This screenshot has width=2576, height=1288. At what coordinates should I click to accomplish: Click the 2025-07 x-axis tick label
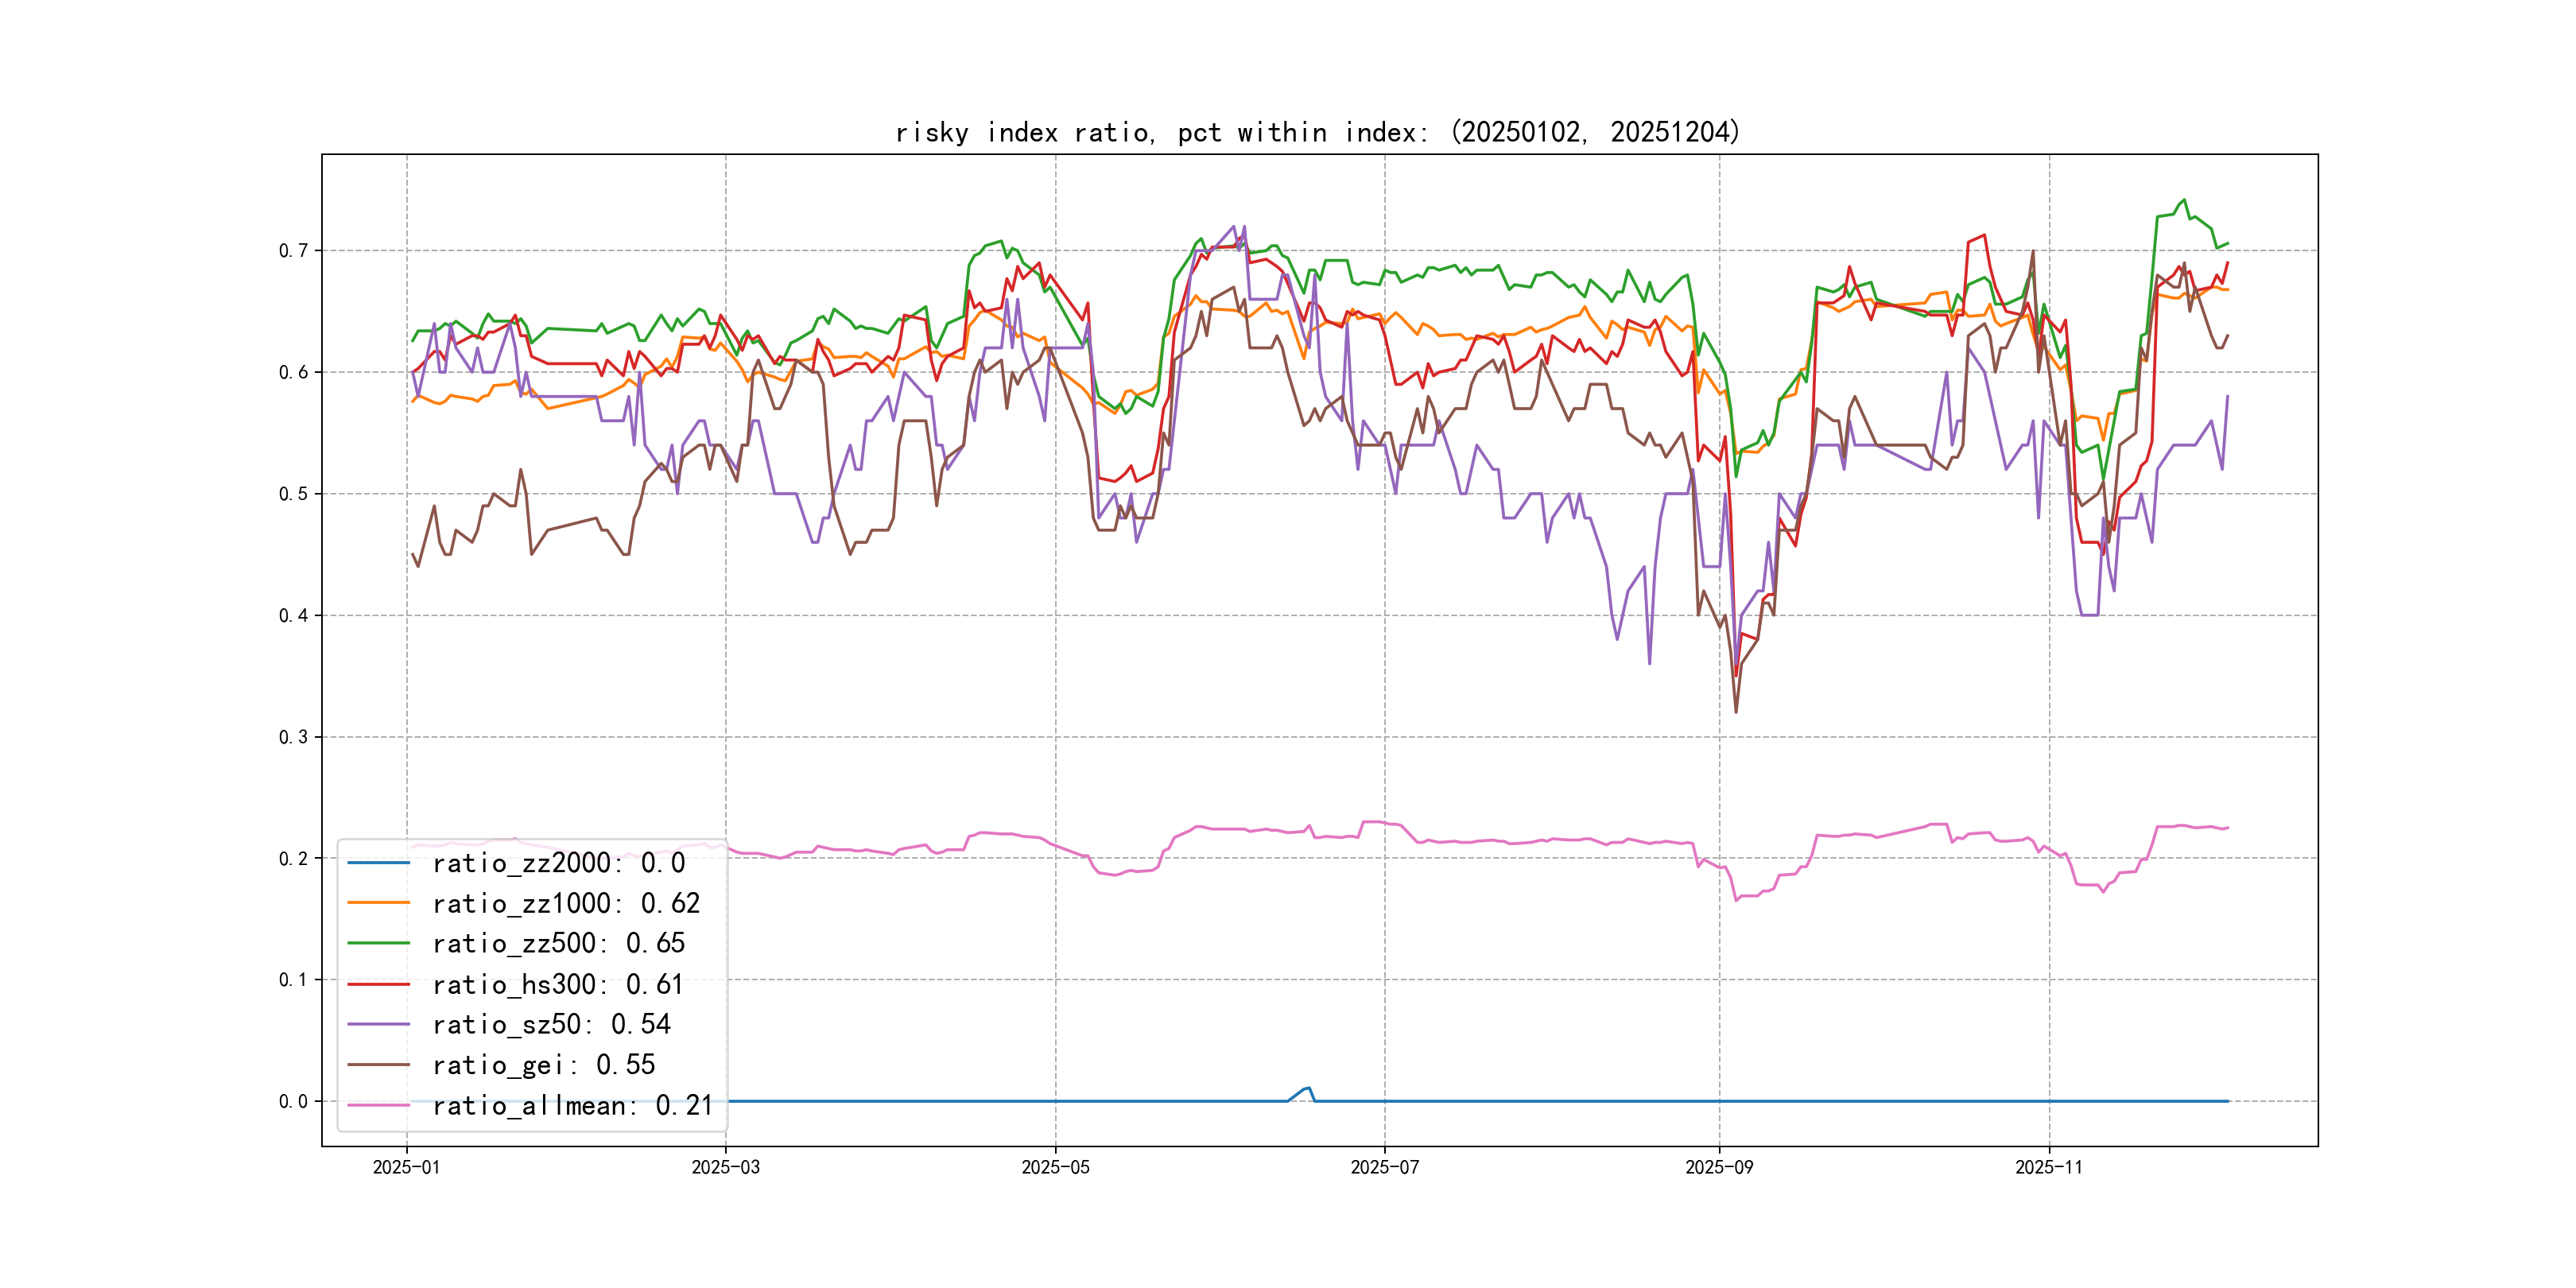(1384, 1167)
